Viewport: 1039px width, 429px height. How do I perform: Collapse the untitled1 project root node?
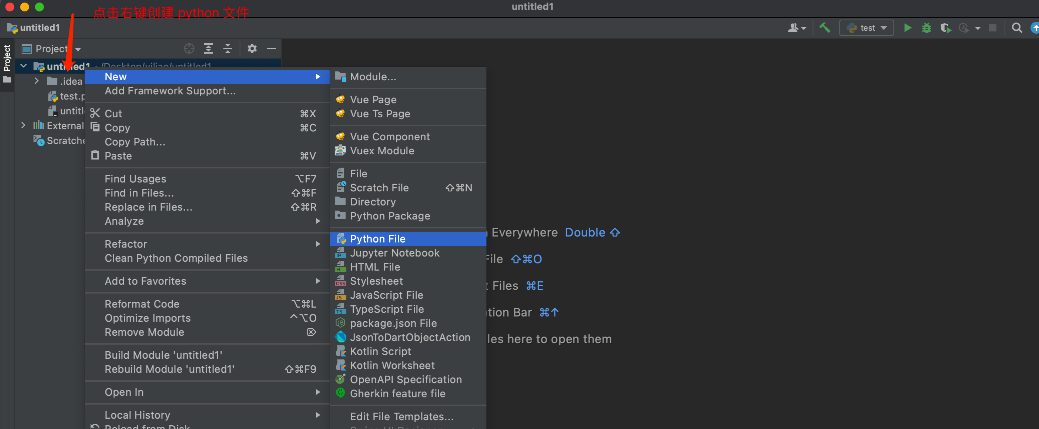[24, 66]
